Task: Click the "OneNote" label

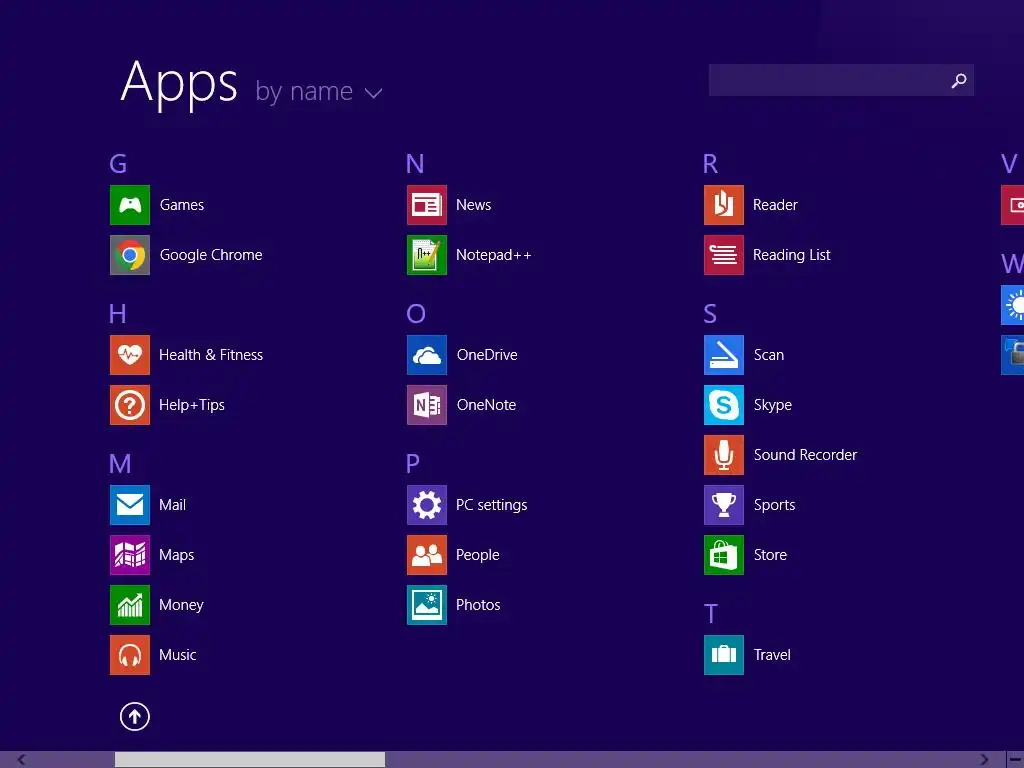Action: (x=487, y=405)
